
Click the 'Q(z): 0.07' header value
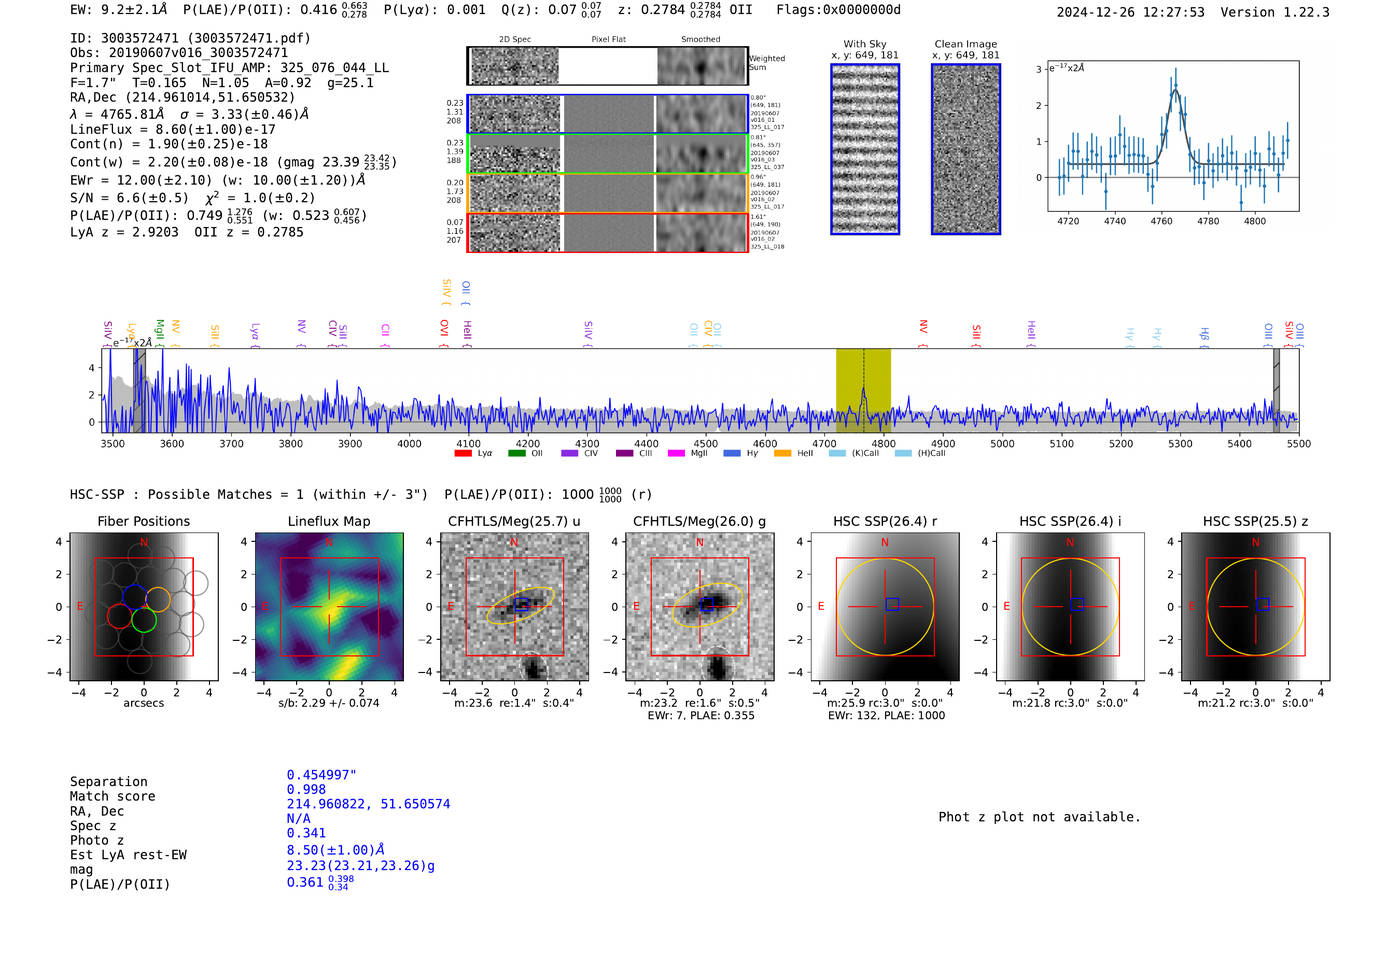pyautogui.click(x=539, y=10)
